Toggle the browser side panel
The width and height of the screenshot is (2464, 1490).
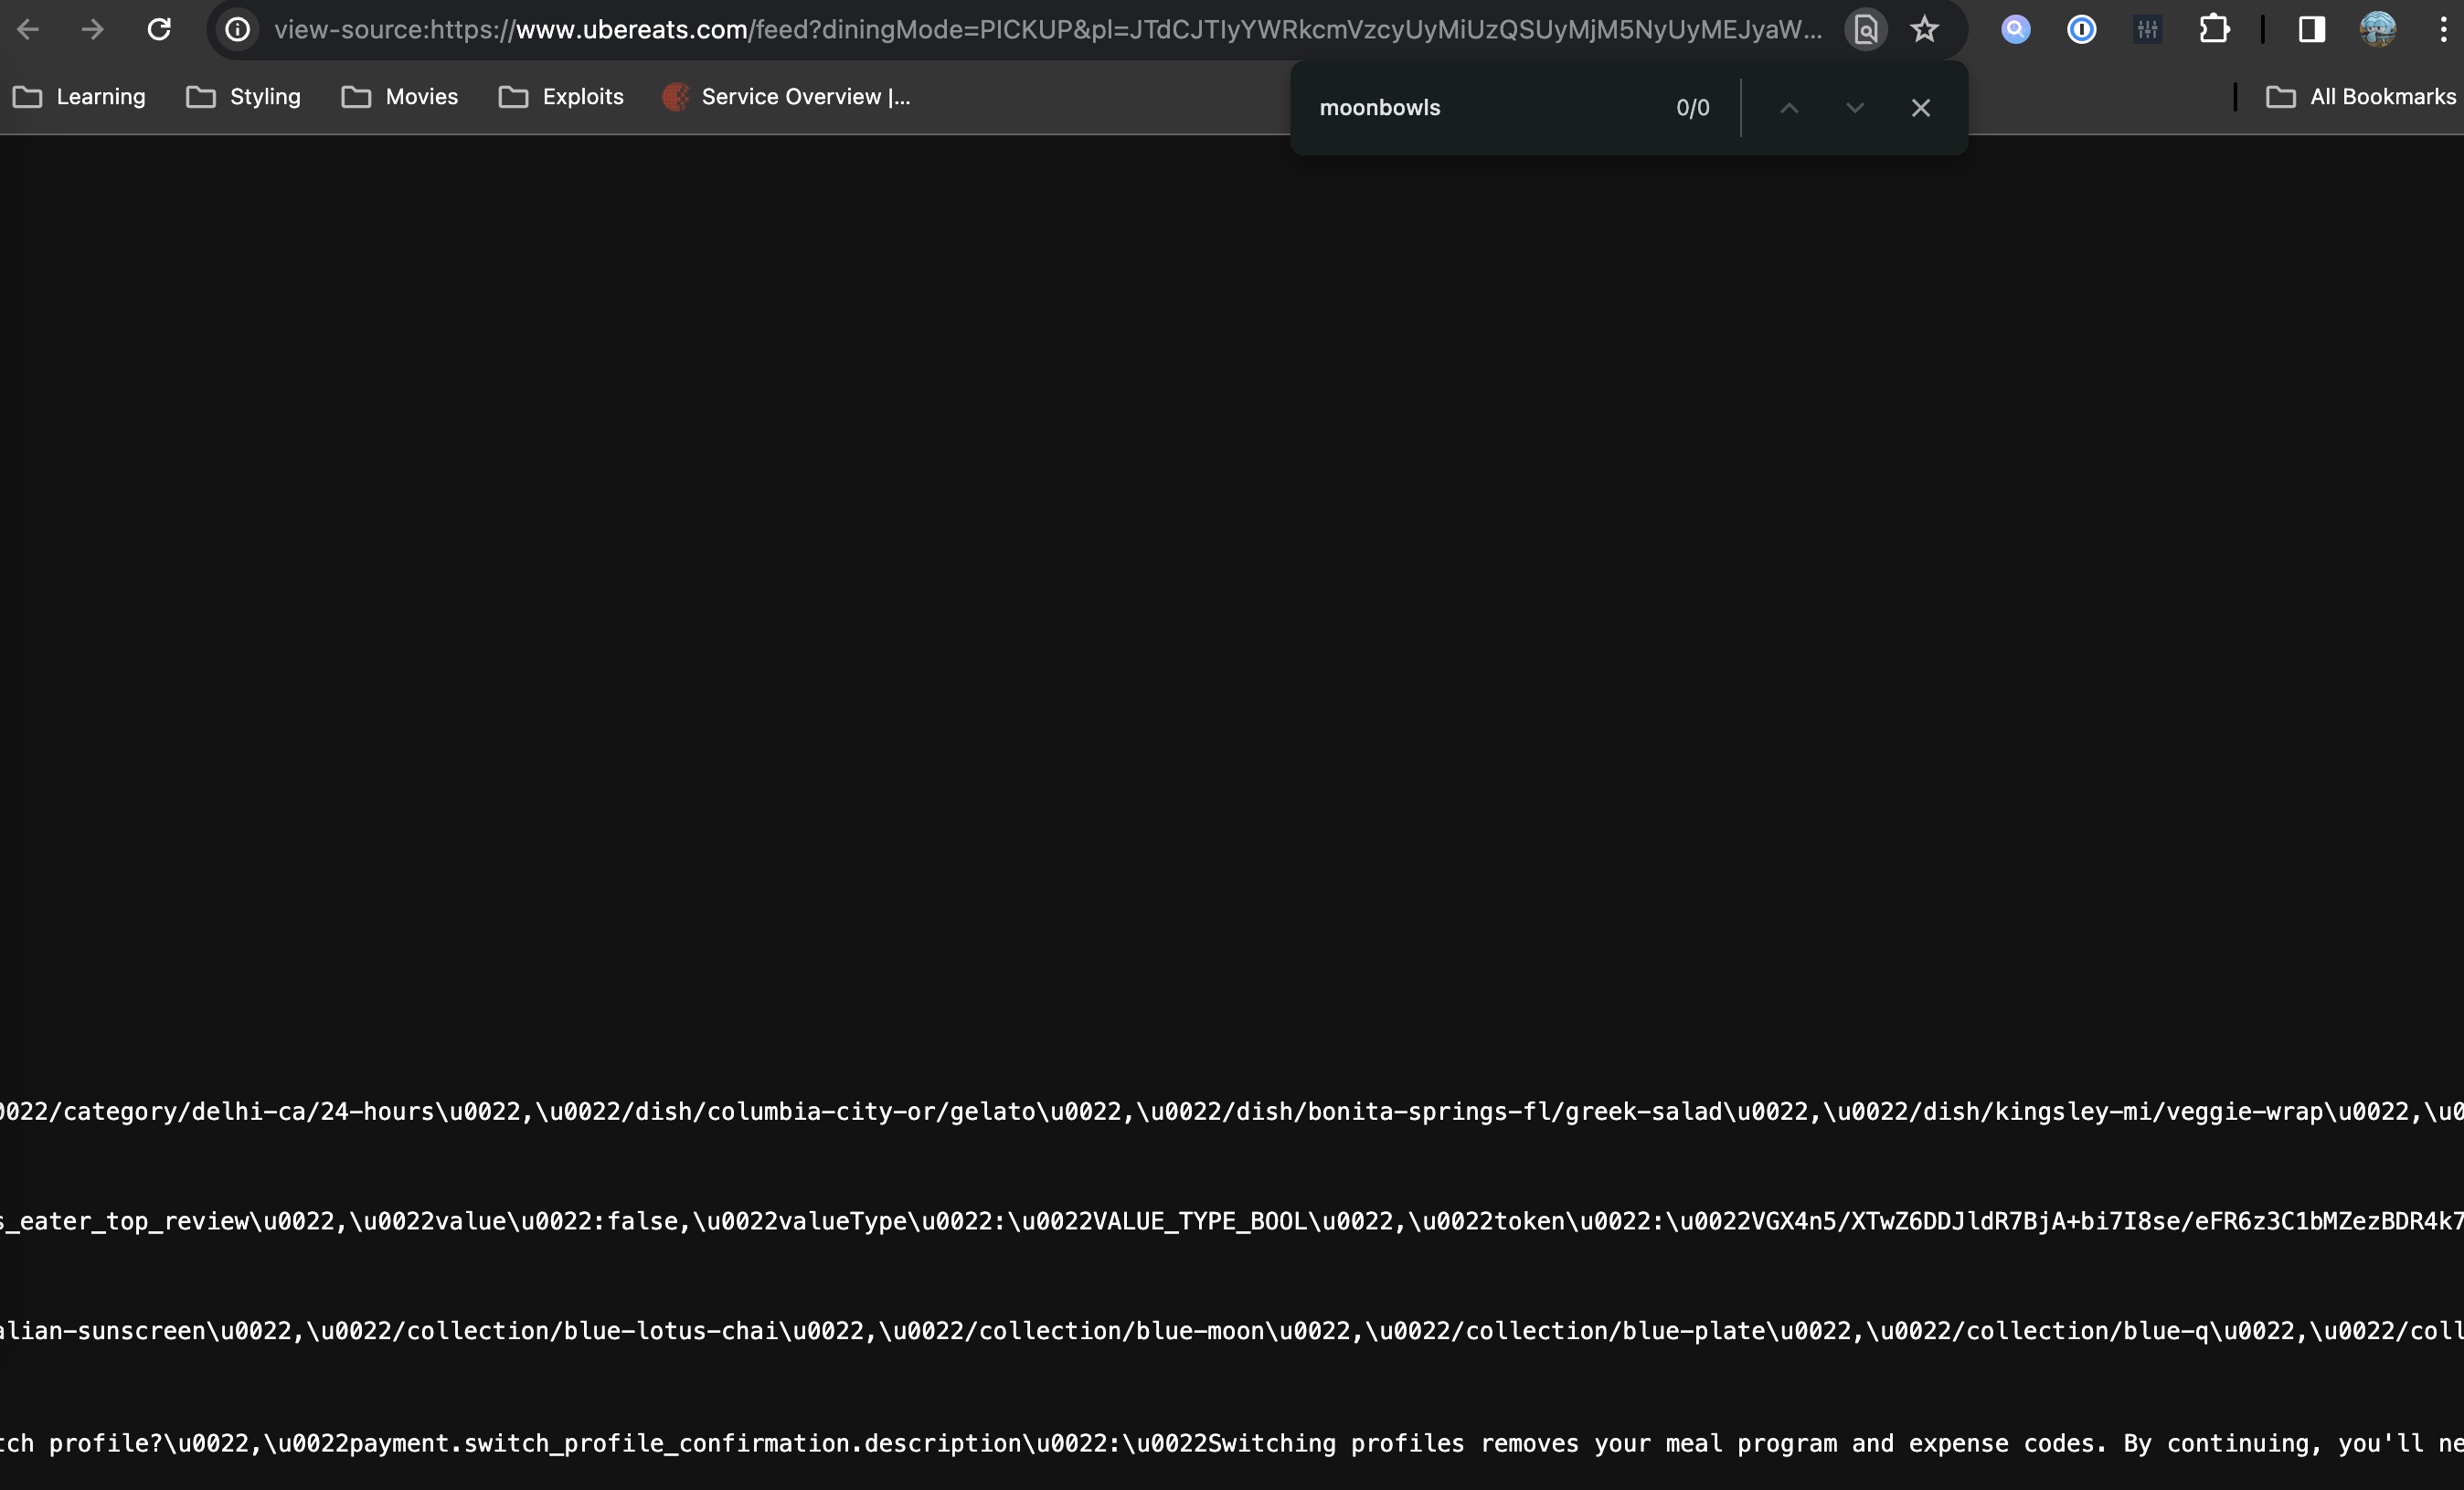2311,30
